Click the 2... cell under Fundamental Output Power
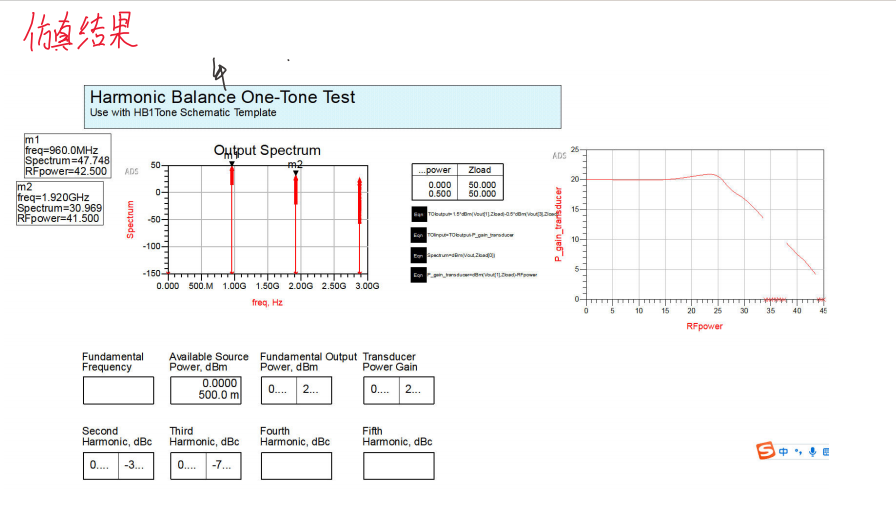The width and height of the screenshot is (896, 520). pyautogui.click(x=314, y=390)
